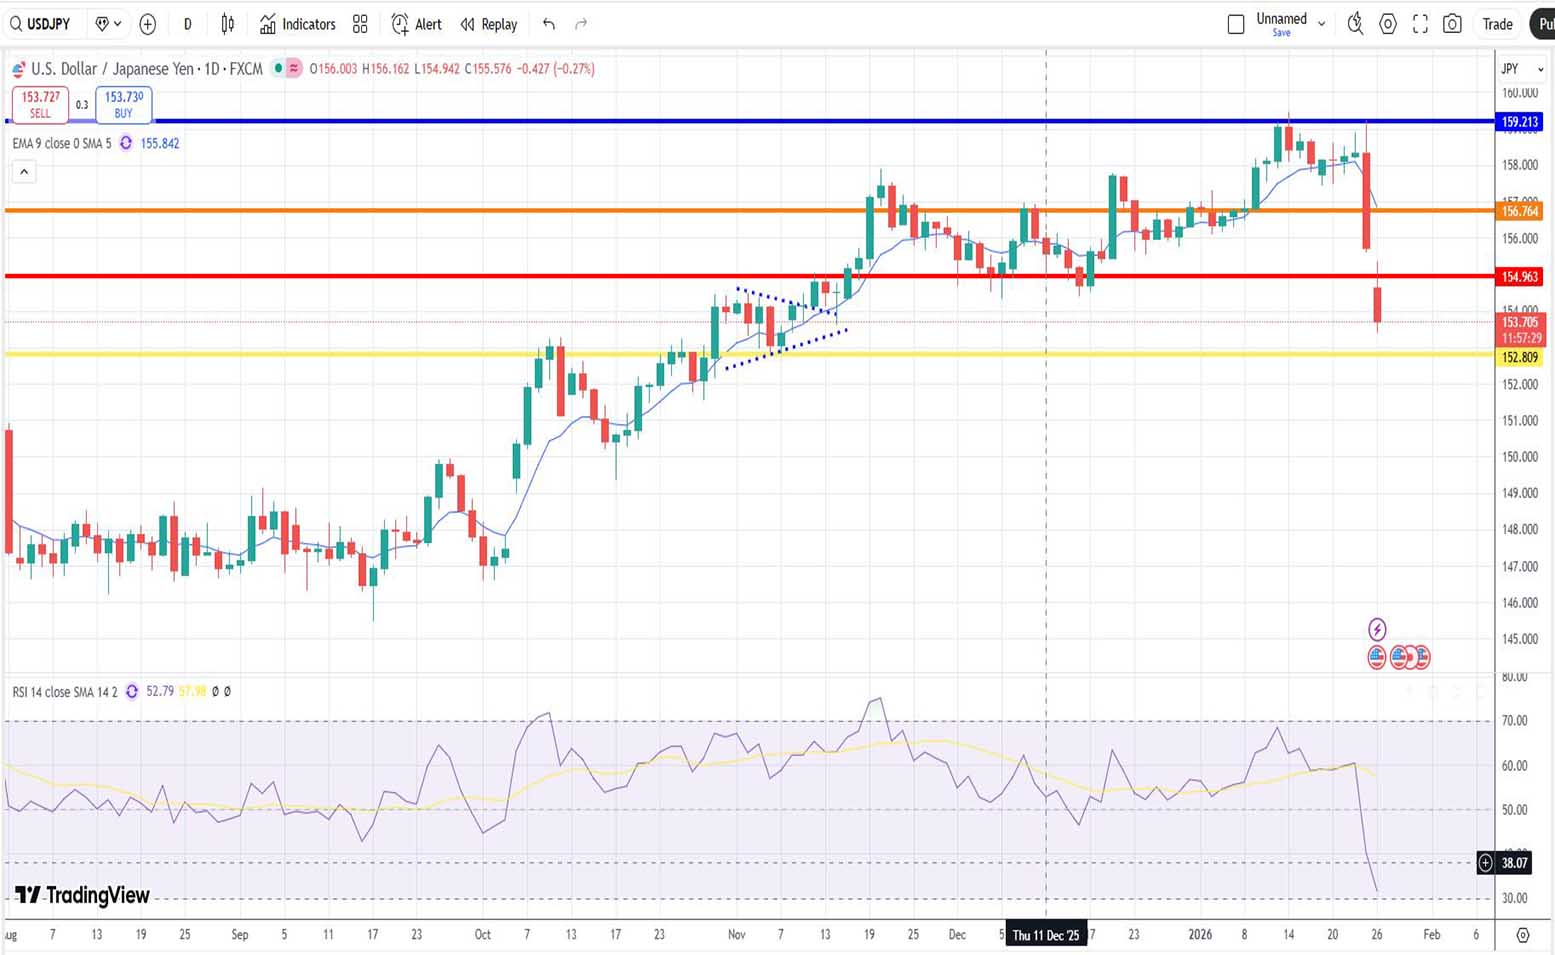
Task: Click the purple lightning event marker on chart
Action: point(1377,629)
